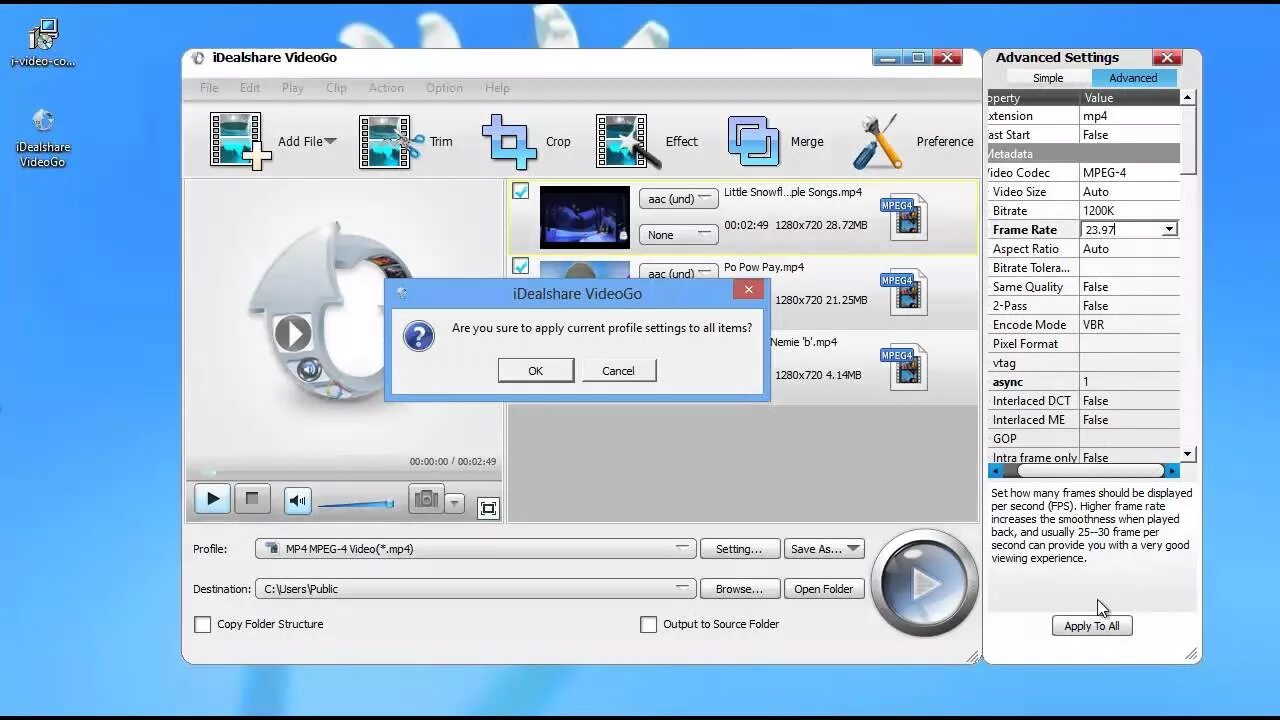1280x720 pixels.
Task: Open the Effect tool
Action: (628, 141)
